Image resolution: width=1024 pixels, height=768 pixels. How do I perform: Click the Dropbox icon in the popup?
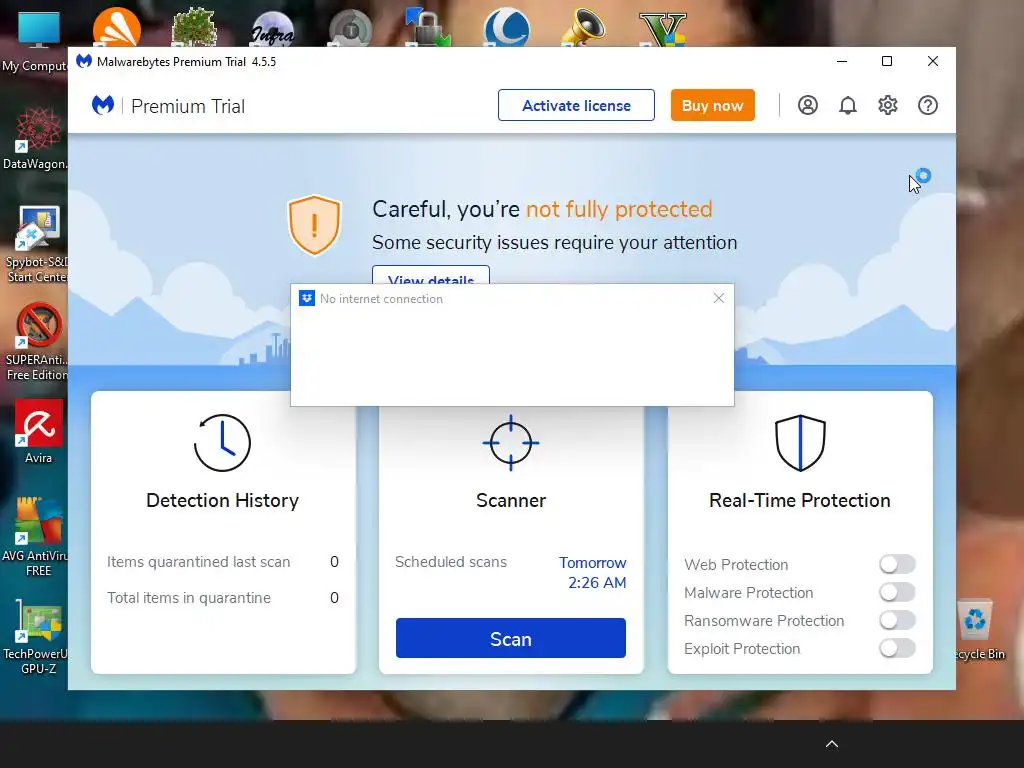[306, 298]
